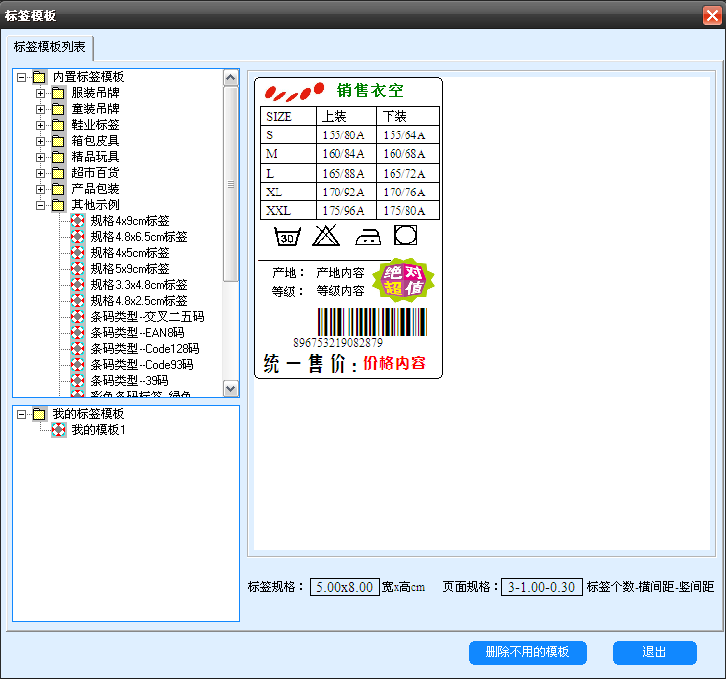Switch to the 标签模板列表 tab

50,47
